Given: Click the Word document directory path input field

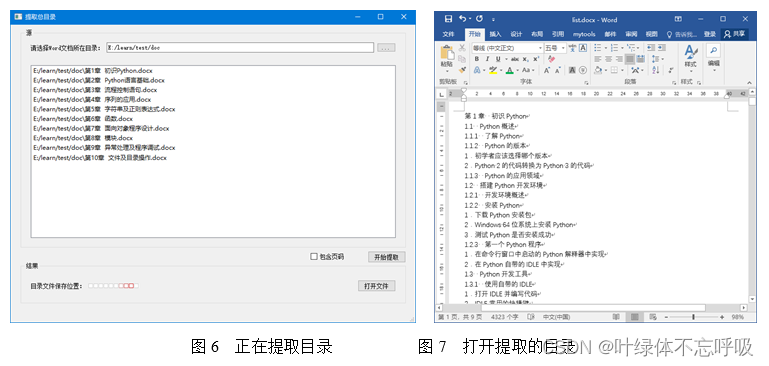Looking at the screenshot, I should (x=240, y=48).
